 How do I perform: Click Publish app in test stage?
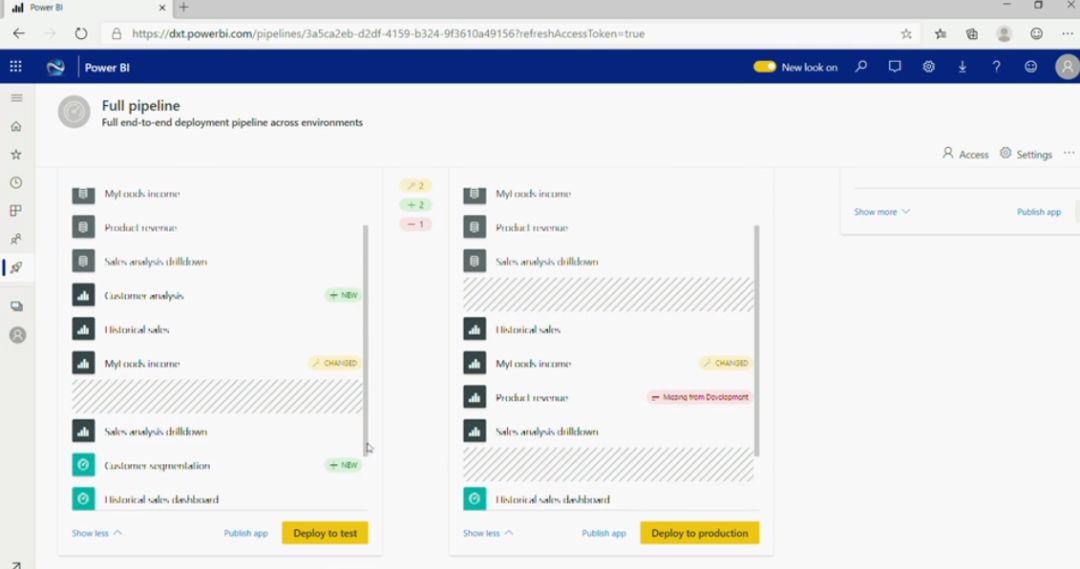[x=604, y=533]
